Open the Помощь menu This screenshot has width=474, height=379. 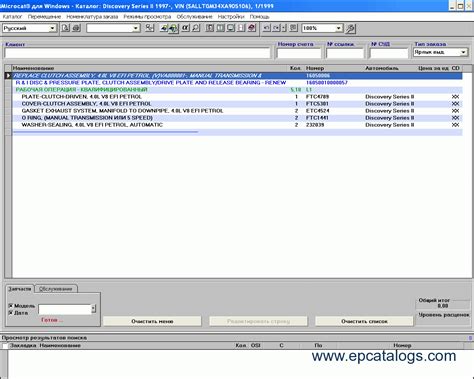coord(259,17)
